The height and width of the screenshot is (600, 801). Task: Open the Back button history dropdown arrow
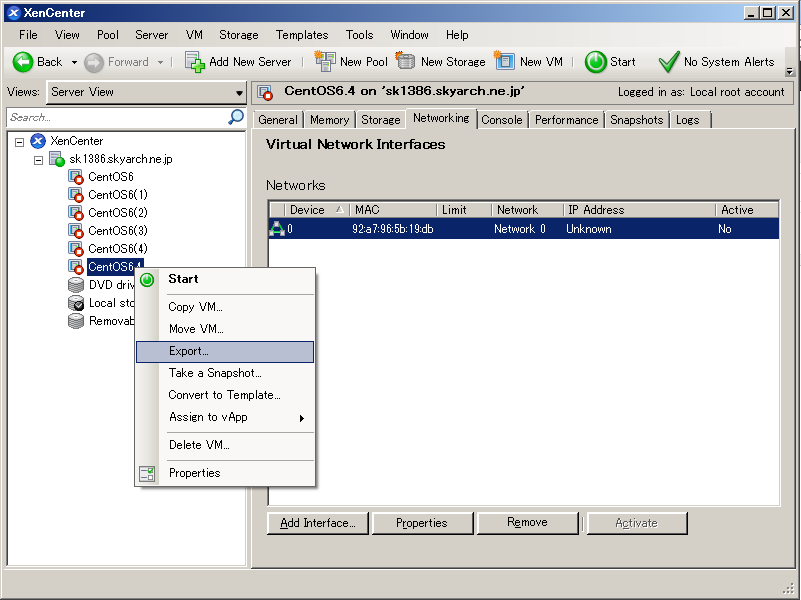tap(74, 63)
